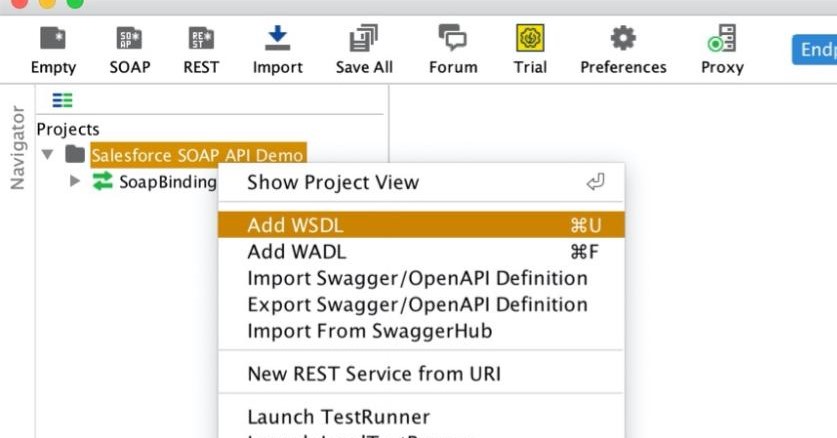The image size is (837, 438).
Task: Click the Trial toolbar icon
Action: 530,40
